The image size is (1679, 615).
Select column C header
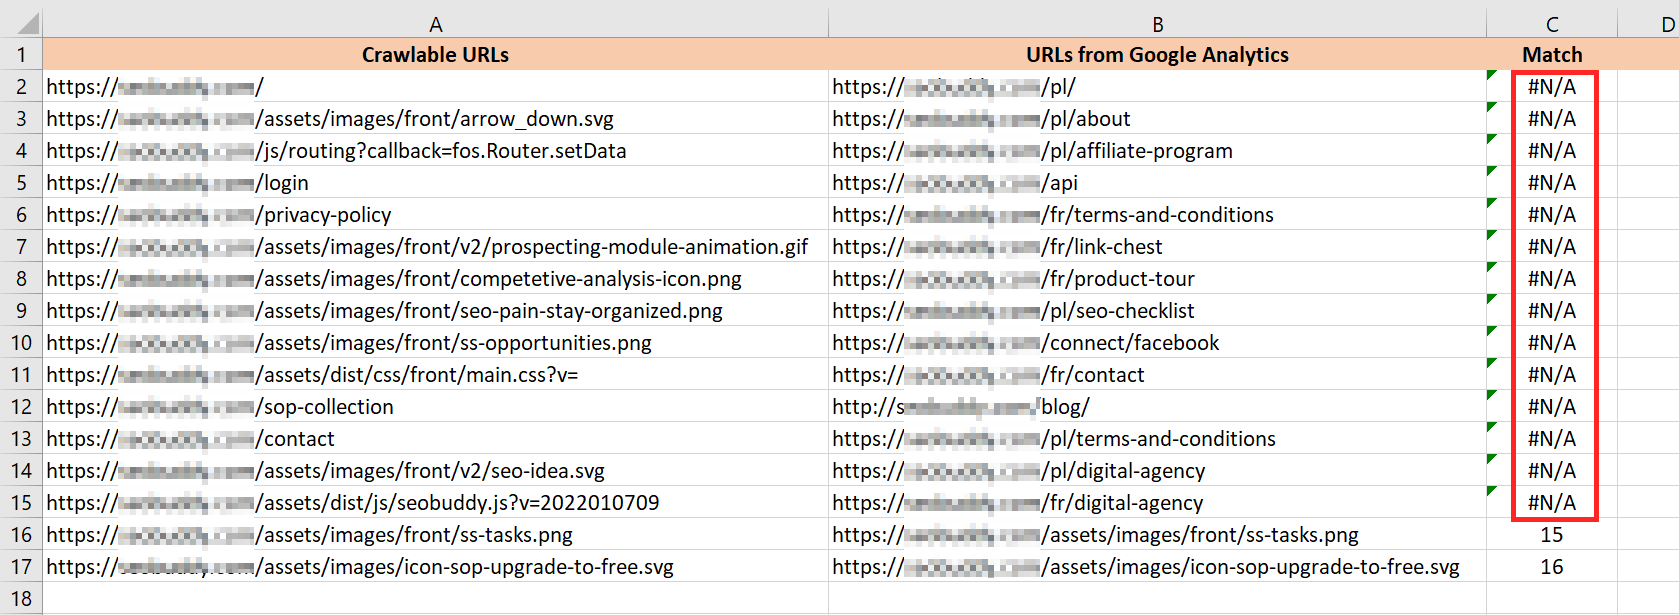[1551, 24]
